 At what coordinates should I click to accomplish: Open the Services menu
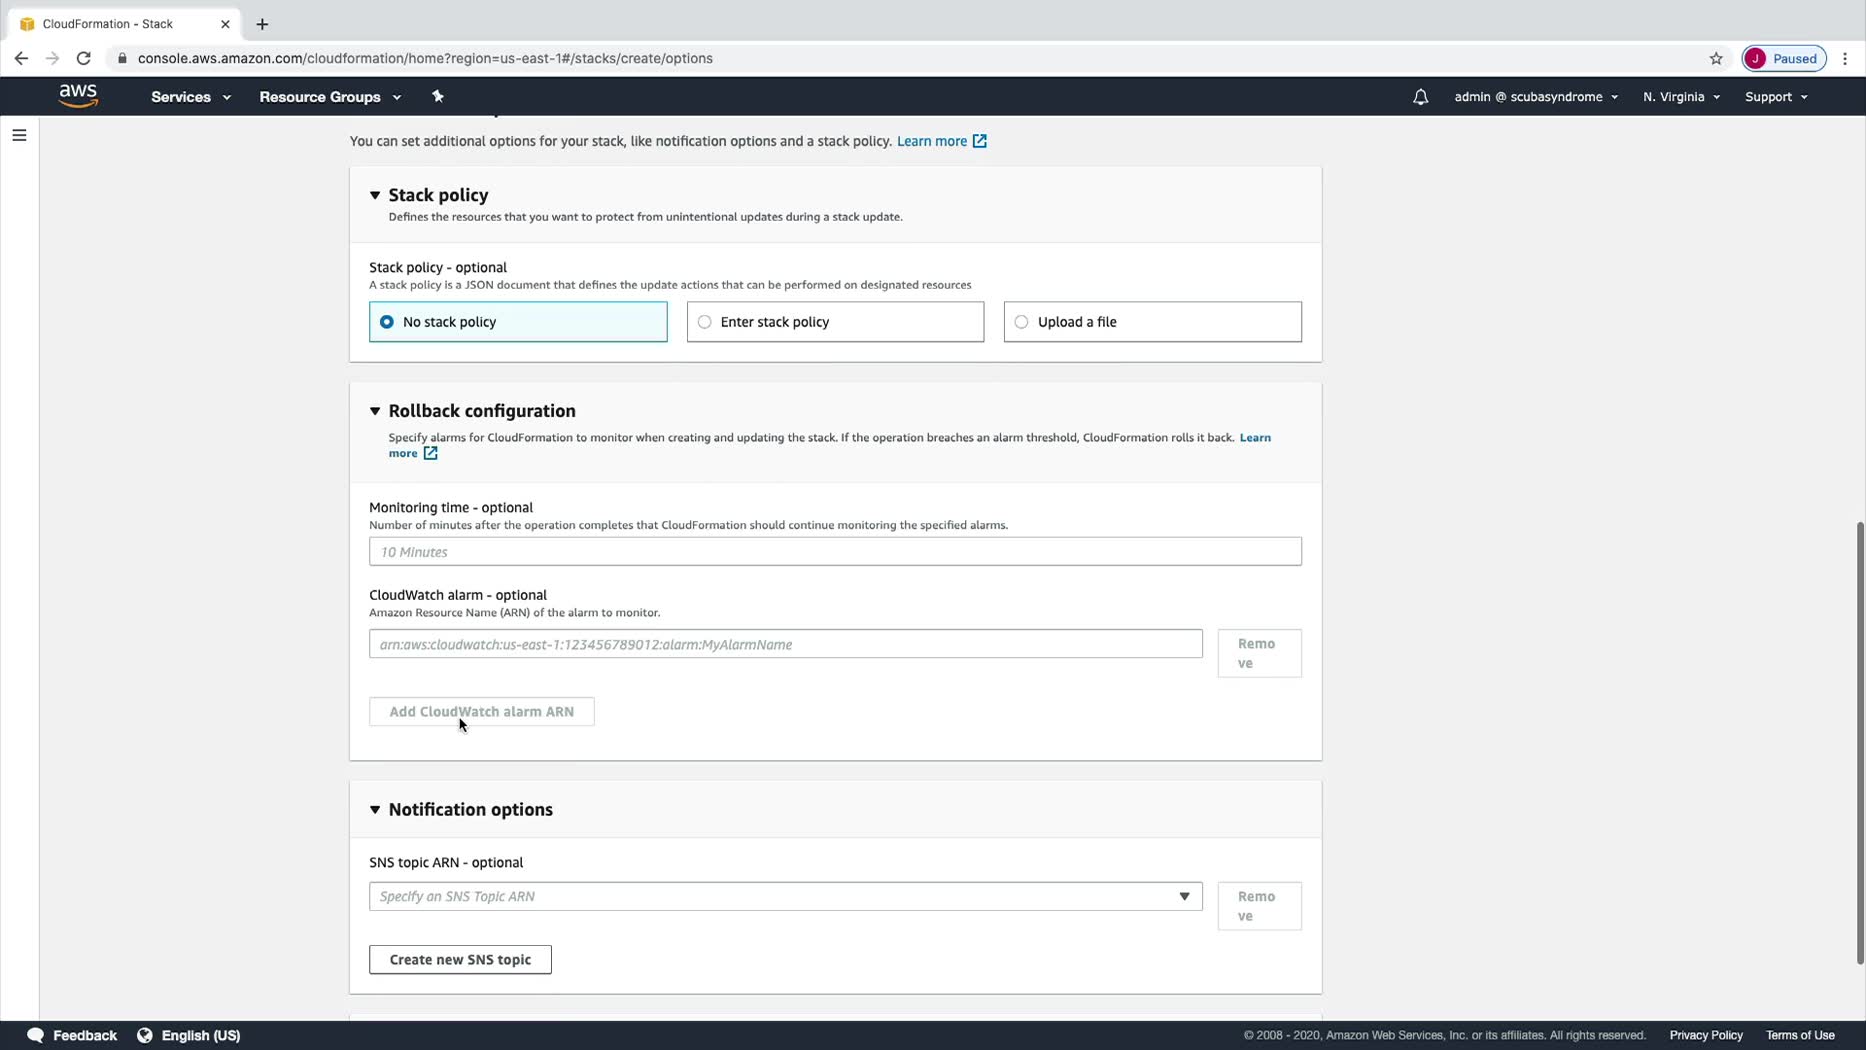tap(190, 97)
